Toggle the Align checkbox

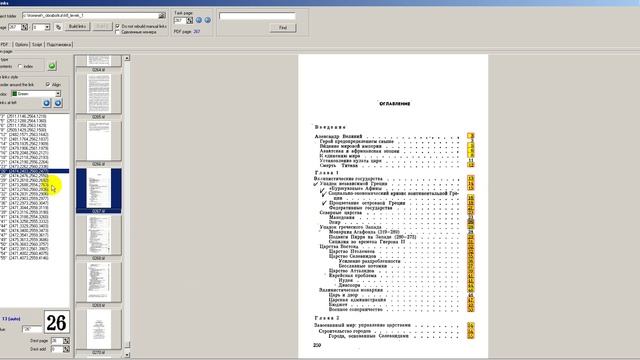(x=48, y=84)
